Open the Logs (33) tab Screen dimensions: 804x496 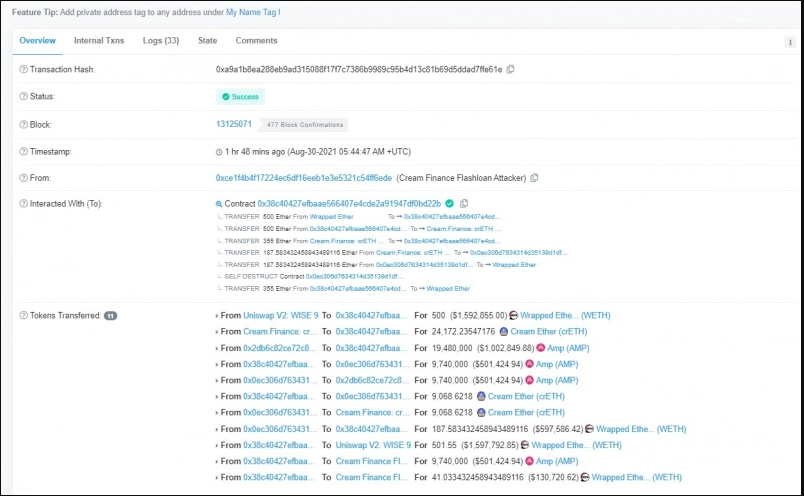click(x=161, y=41)
